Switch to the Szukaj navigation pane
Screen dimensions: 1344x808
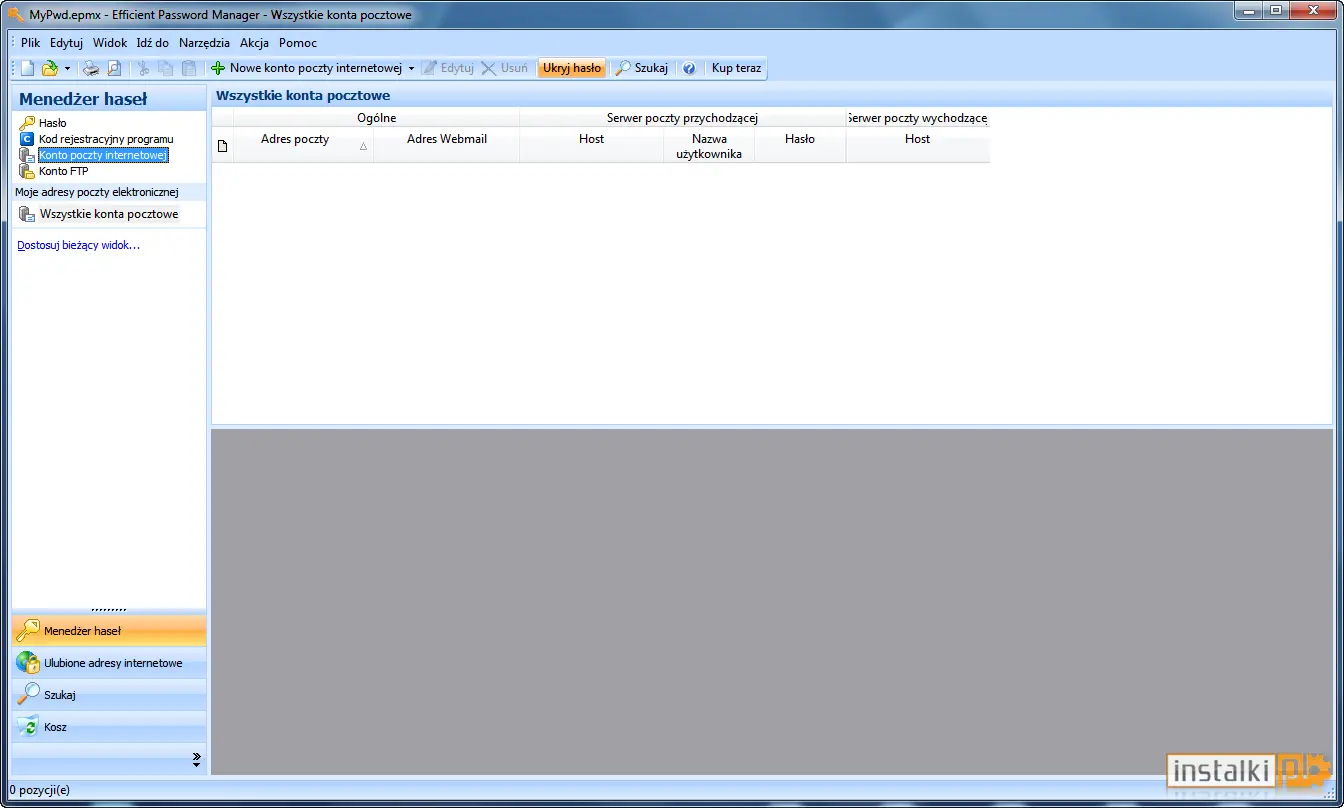[109, 695]
